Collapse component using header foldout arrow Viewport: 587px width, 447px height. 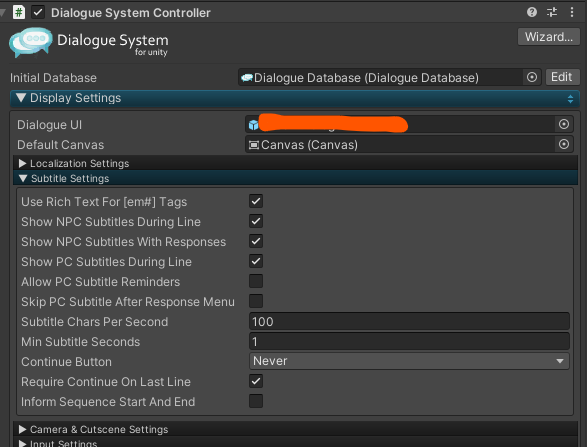click(x=3, y=13)
